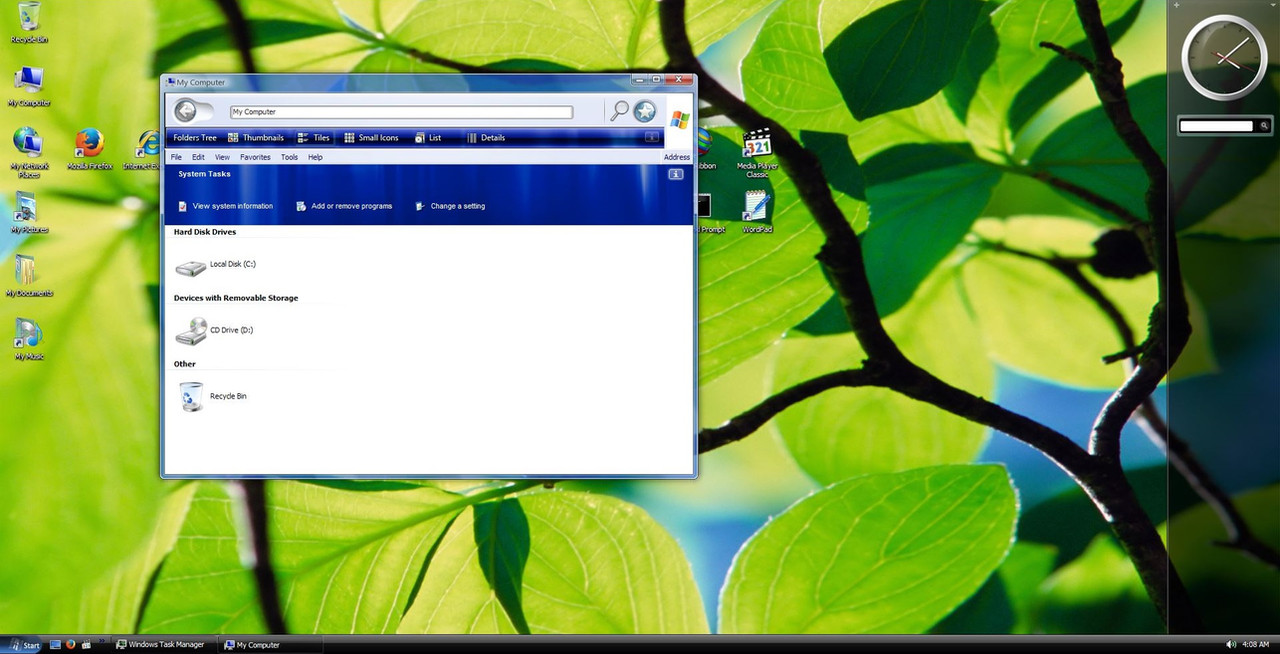Switch to Details view
Screen dimensions: 1280x654
click(x=486, y=138)
